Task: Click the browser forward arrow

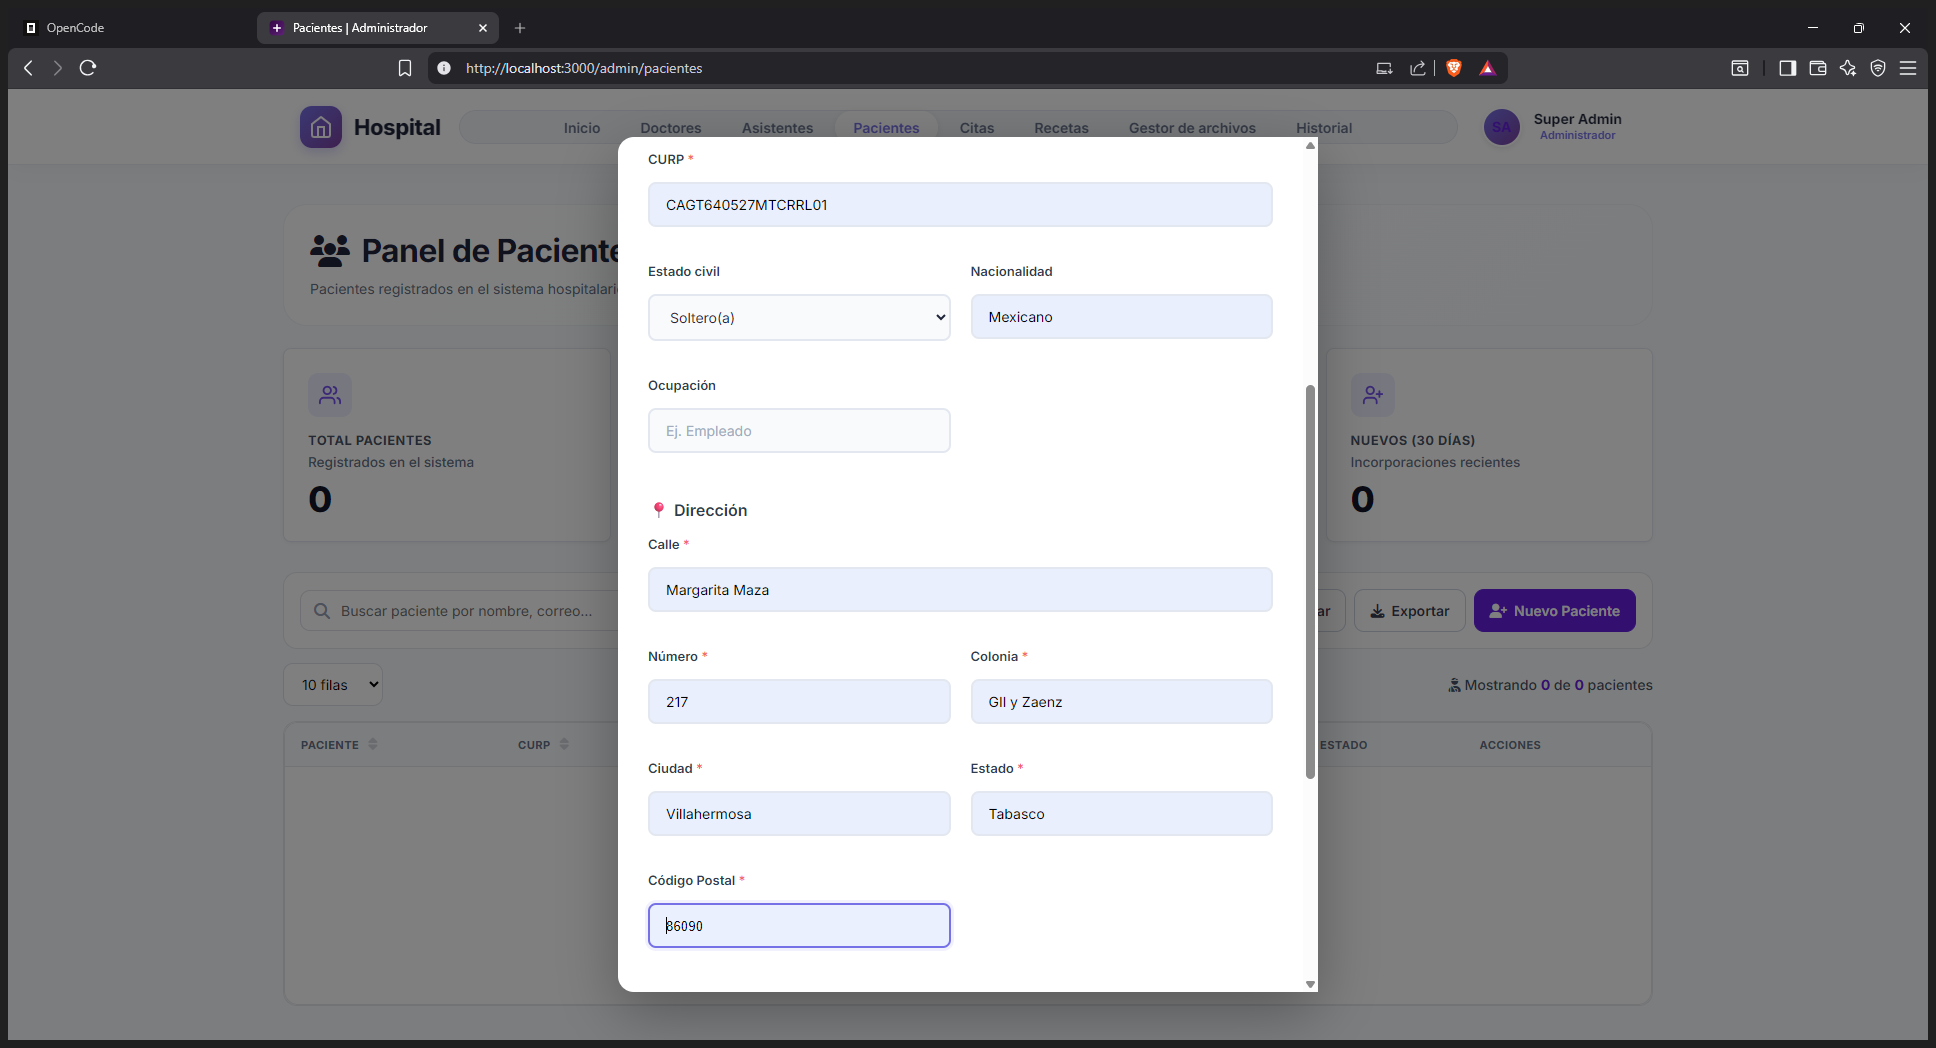Action: [x=58, y=68]
